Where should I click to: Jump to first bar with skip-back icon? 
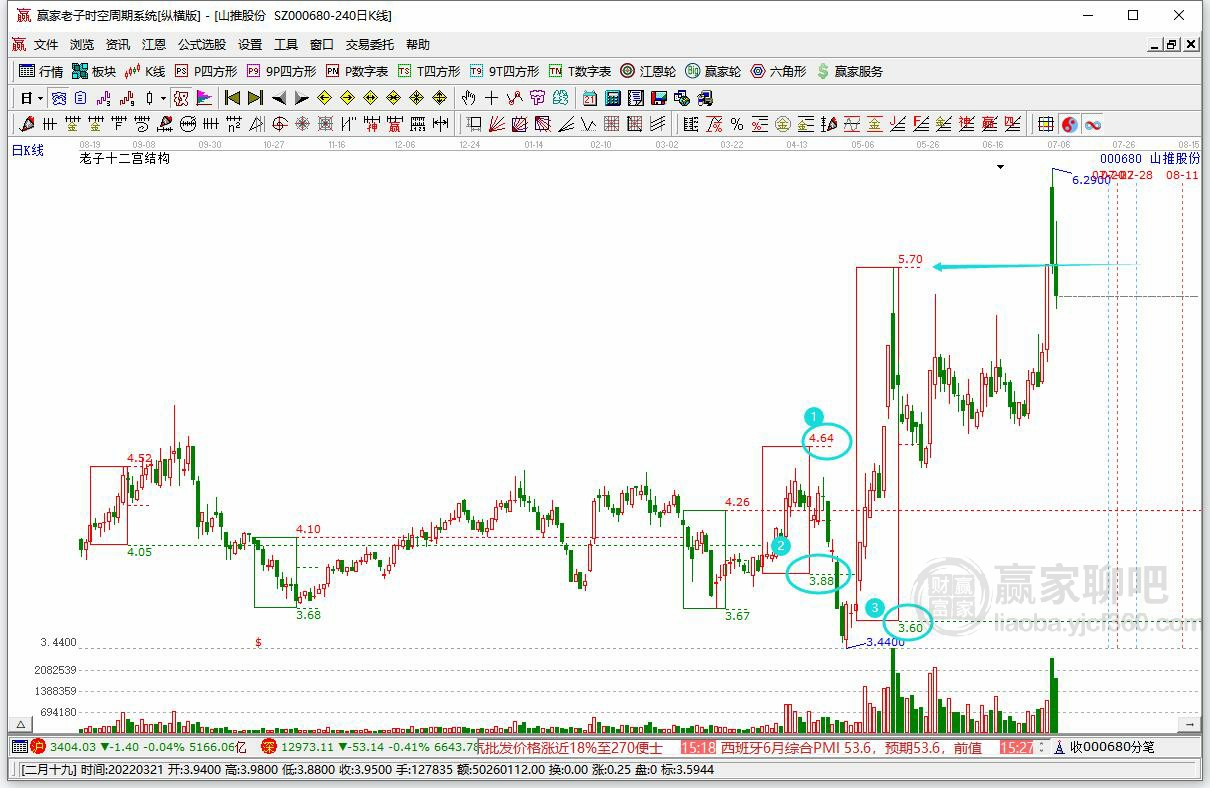pos(232,98)
